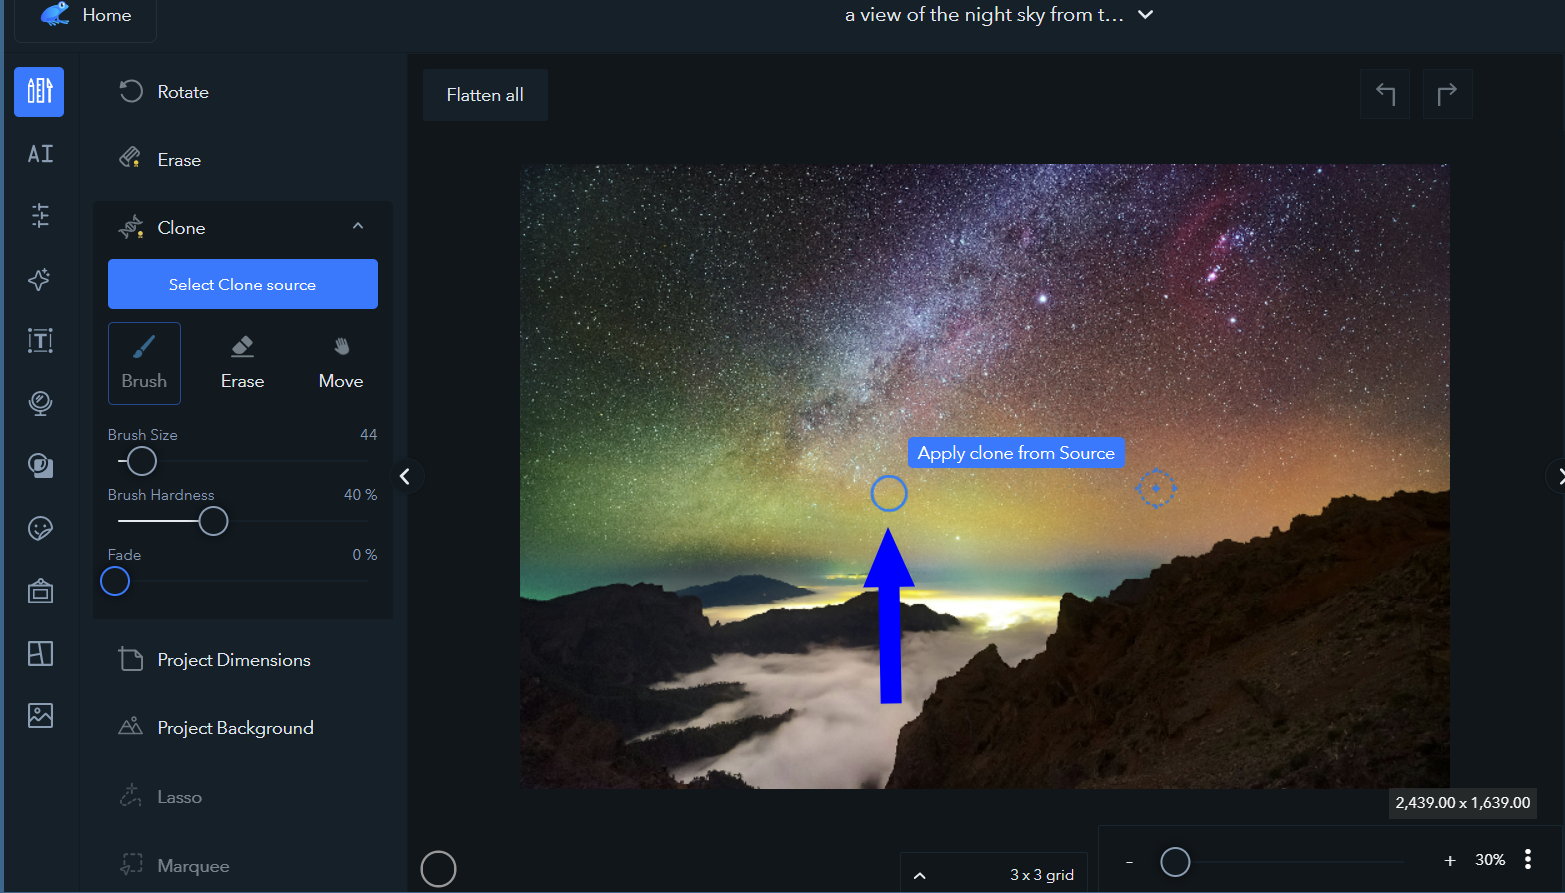Open the Effects sparkle sidebar panel

[x=40, y=279]
